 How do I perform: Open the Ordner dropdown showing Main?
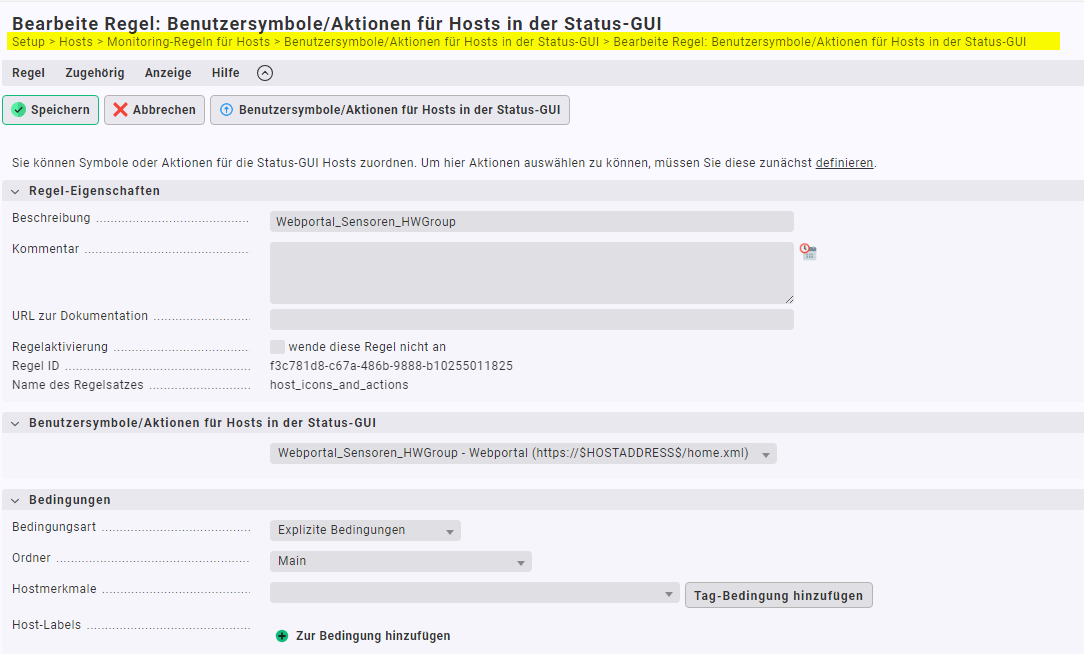tap(400, 562)
